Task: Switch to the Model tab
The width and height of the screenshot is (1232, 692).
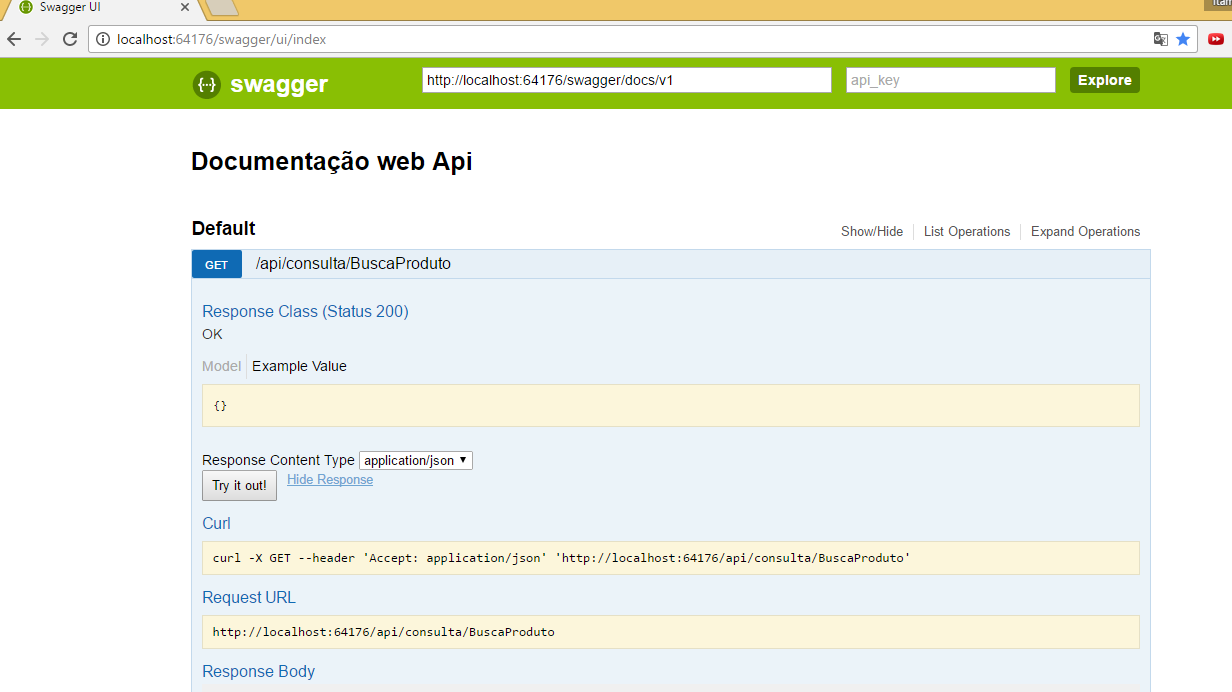Action: click(221, 366)
